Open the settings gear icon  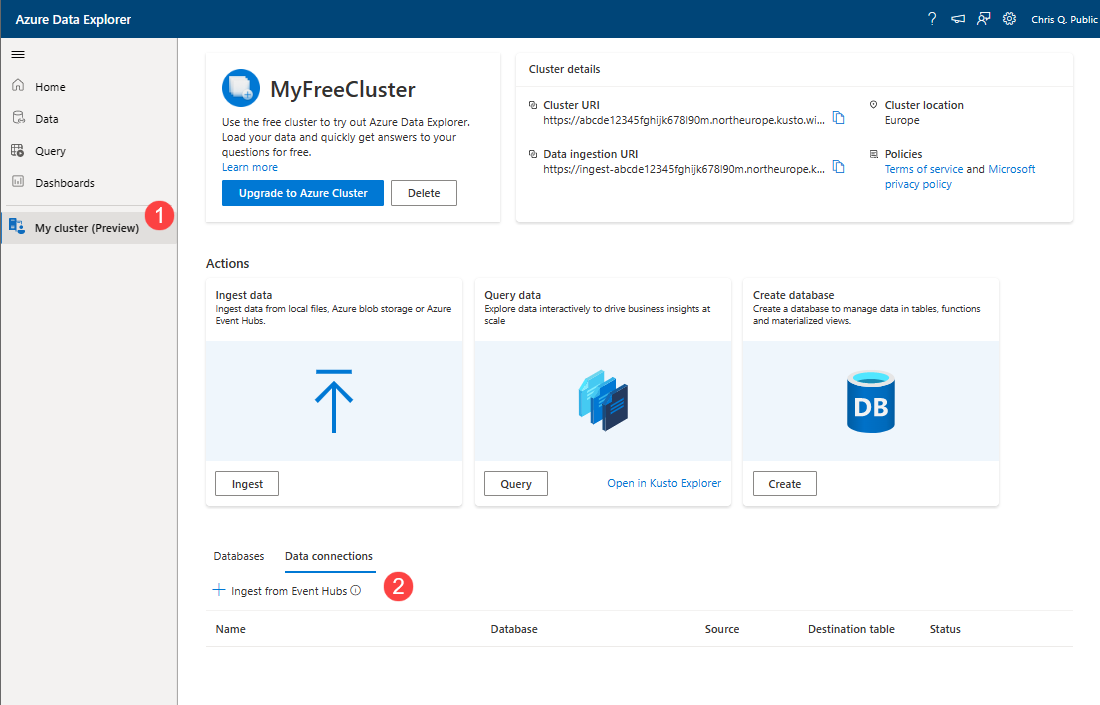pos(1010,19)
